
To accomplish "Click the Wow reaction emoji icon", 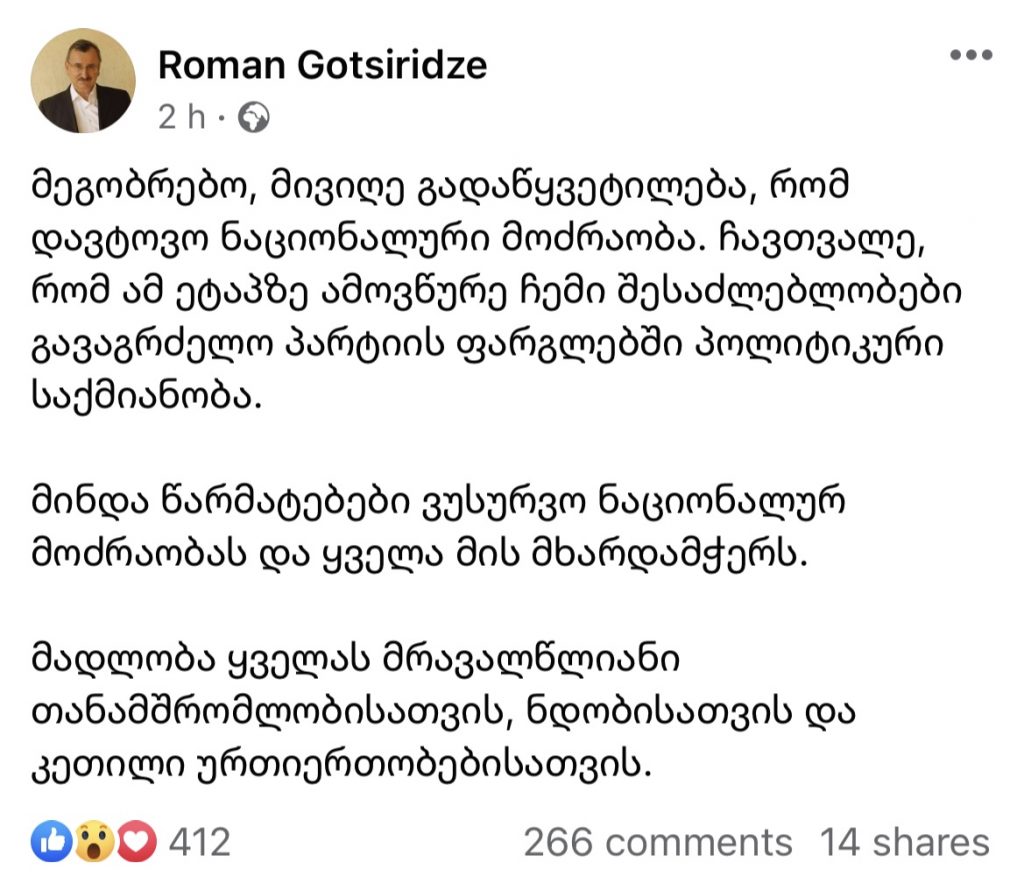I will pos(95,842).
